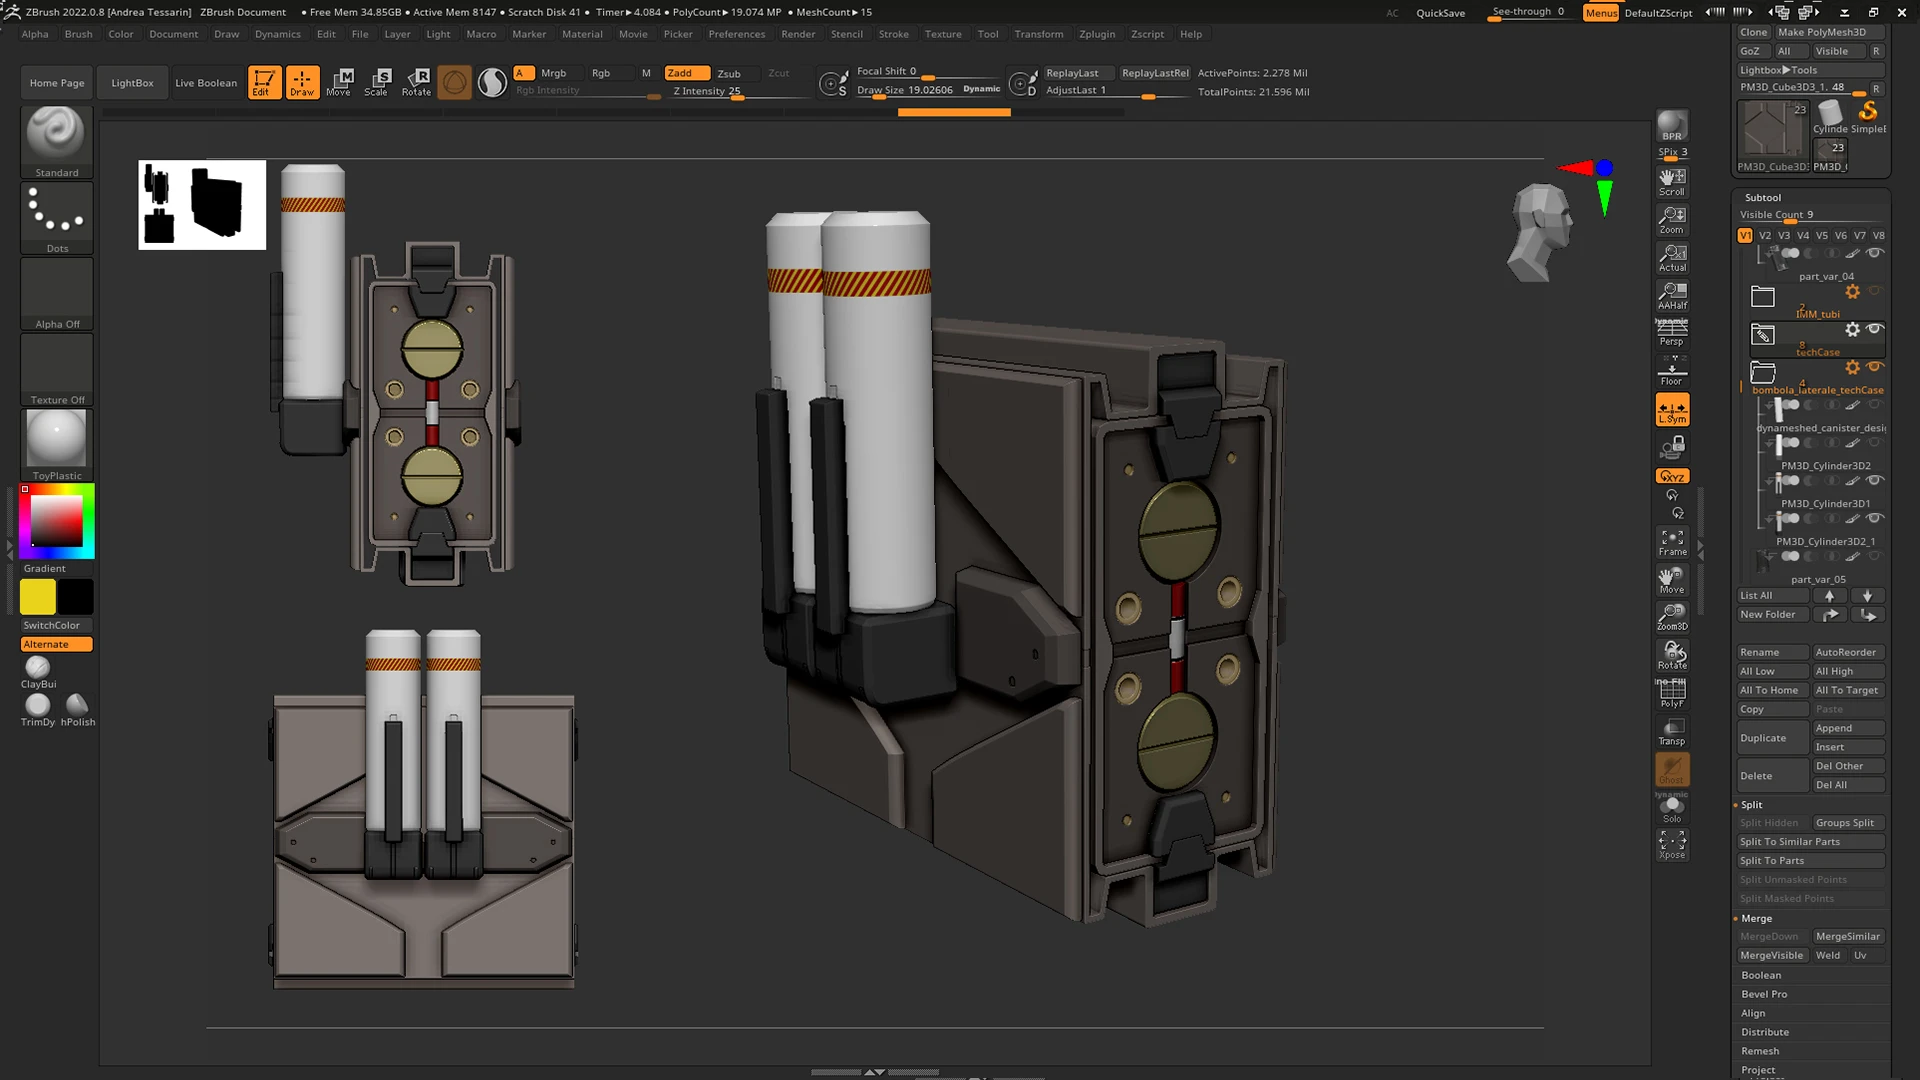Adjust the Z Intensity slider
This screenshot has width=1920, height=1080.
tap(740, 92)
